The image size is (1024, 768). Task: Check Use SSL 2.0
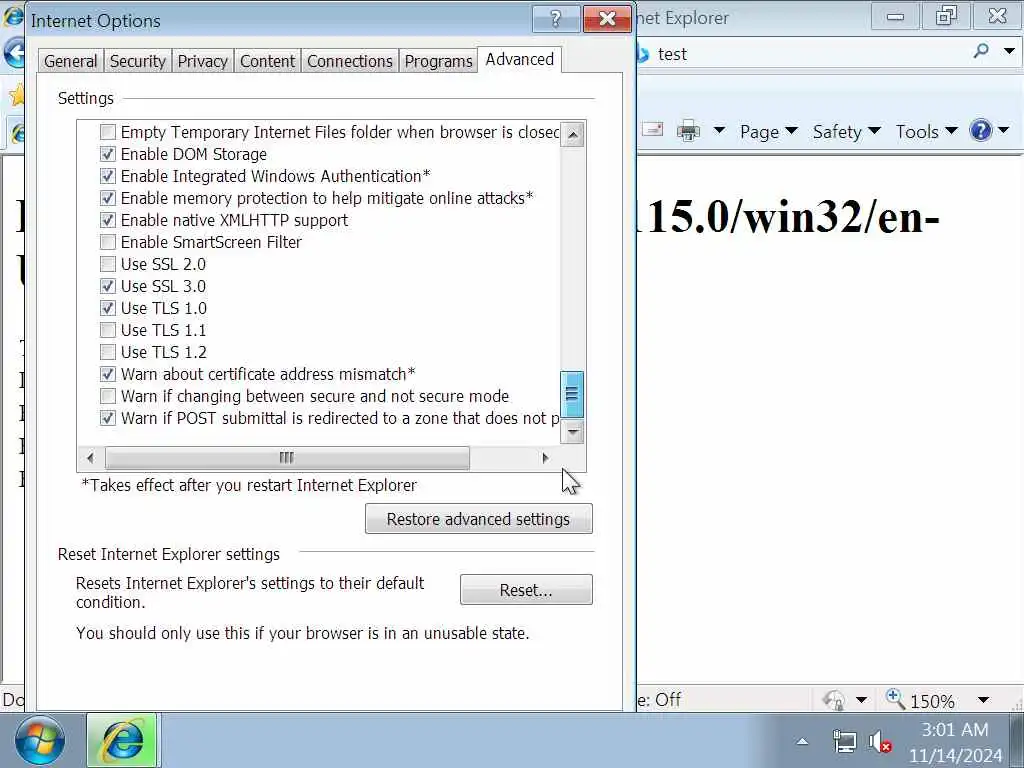[x=108, y=264]
